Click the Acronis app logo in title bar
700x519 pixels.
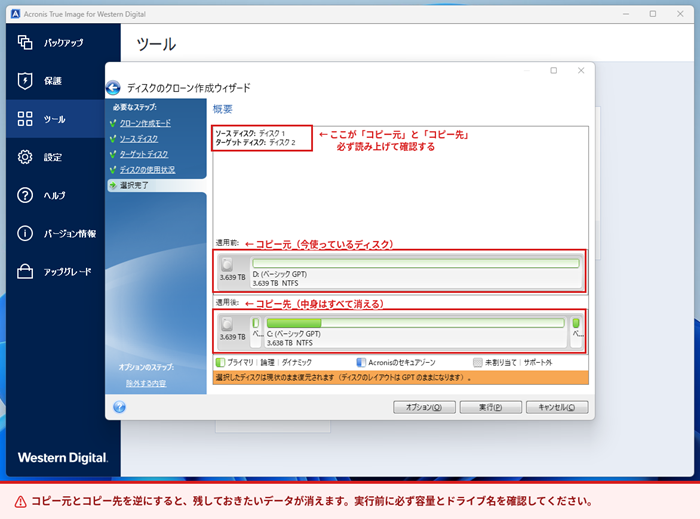point(16,14)
